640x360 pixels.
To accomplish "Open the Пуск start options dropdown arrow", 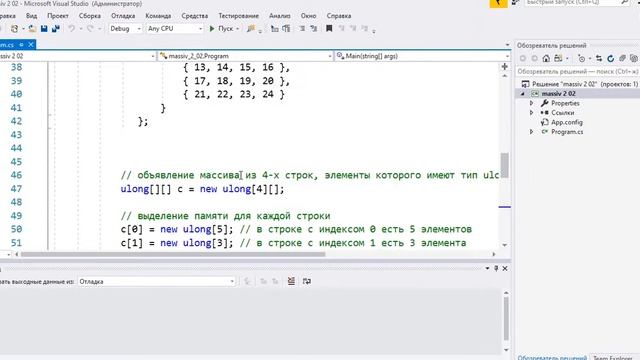I will pos(238,29).
